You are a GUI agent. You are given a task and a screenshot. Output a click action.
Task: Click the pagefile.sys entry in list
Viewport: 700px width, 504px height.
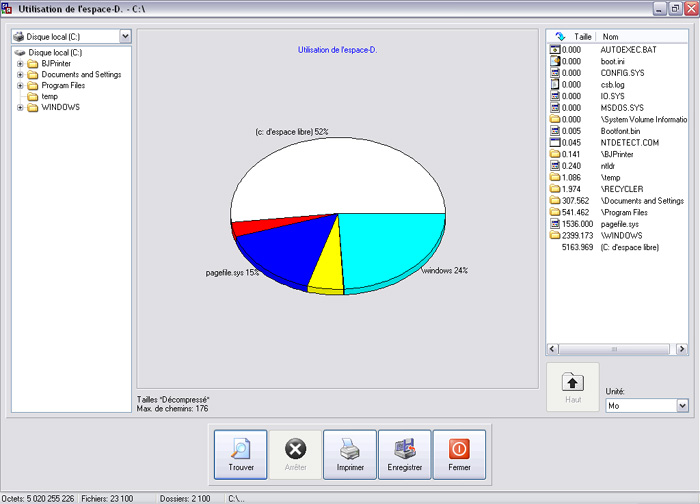tap(620, 224)
